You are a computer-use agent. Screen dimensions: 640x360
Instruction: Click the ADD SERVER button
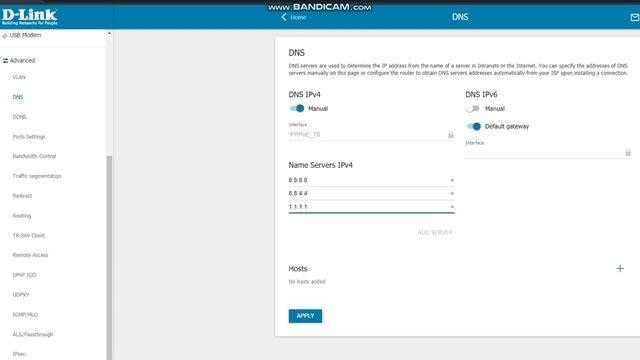[x=435, y=233]
